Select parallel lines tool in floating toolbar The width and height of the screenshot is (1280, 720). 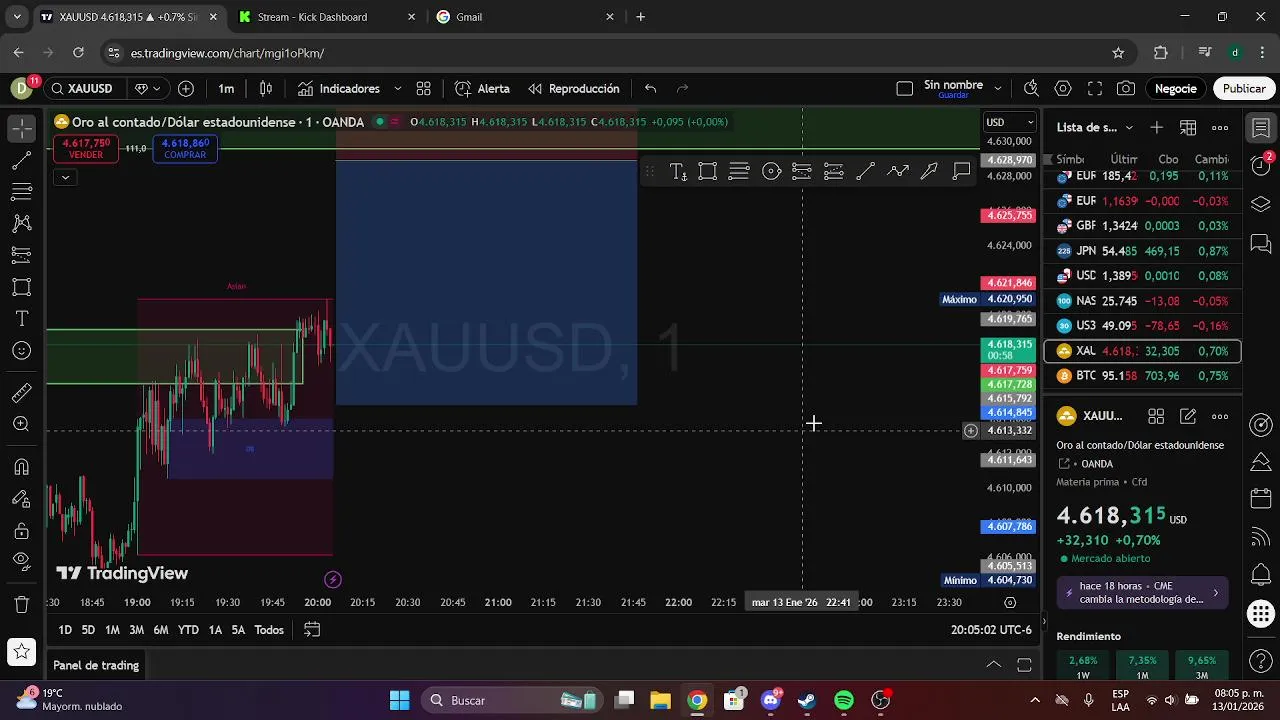click(739, 172)
